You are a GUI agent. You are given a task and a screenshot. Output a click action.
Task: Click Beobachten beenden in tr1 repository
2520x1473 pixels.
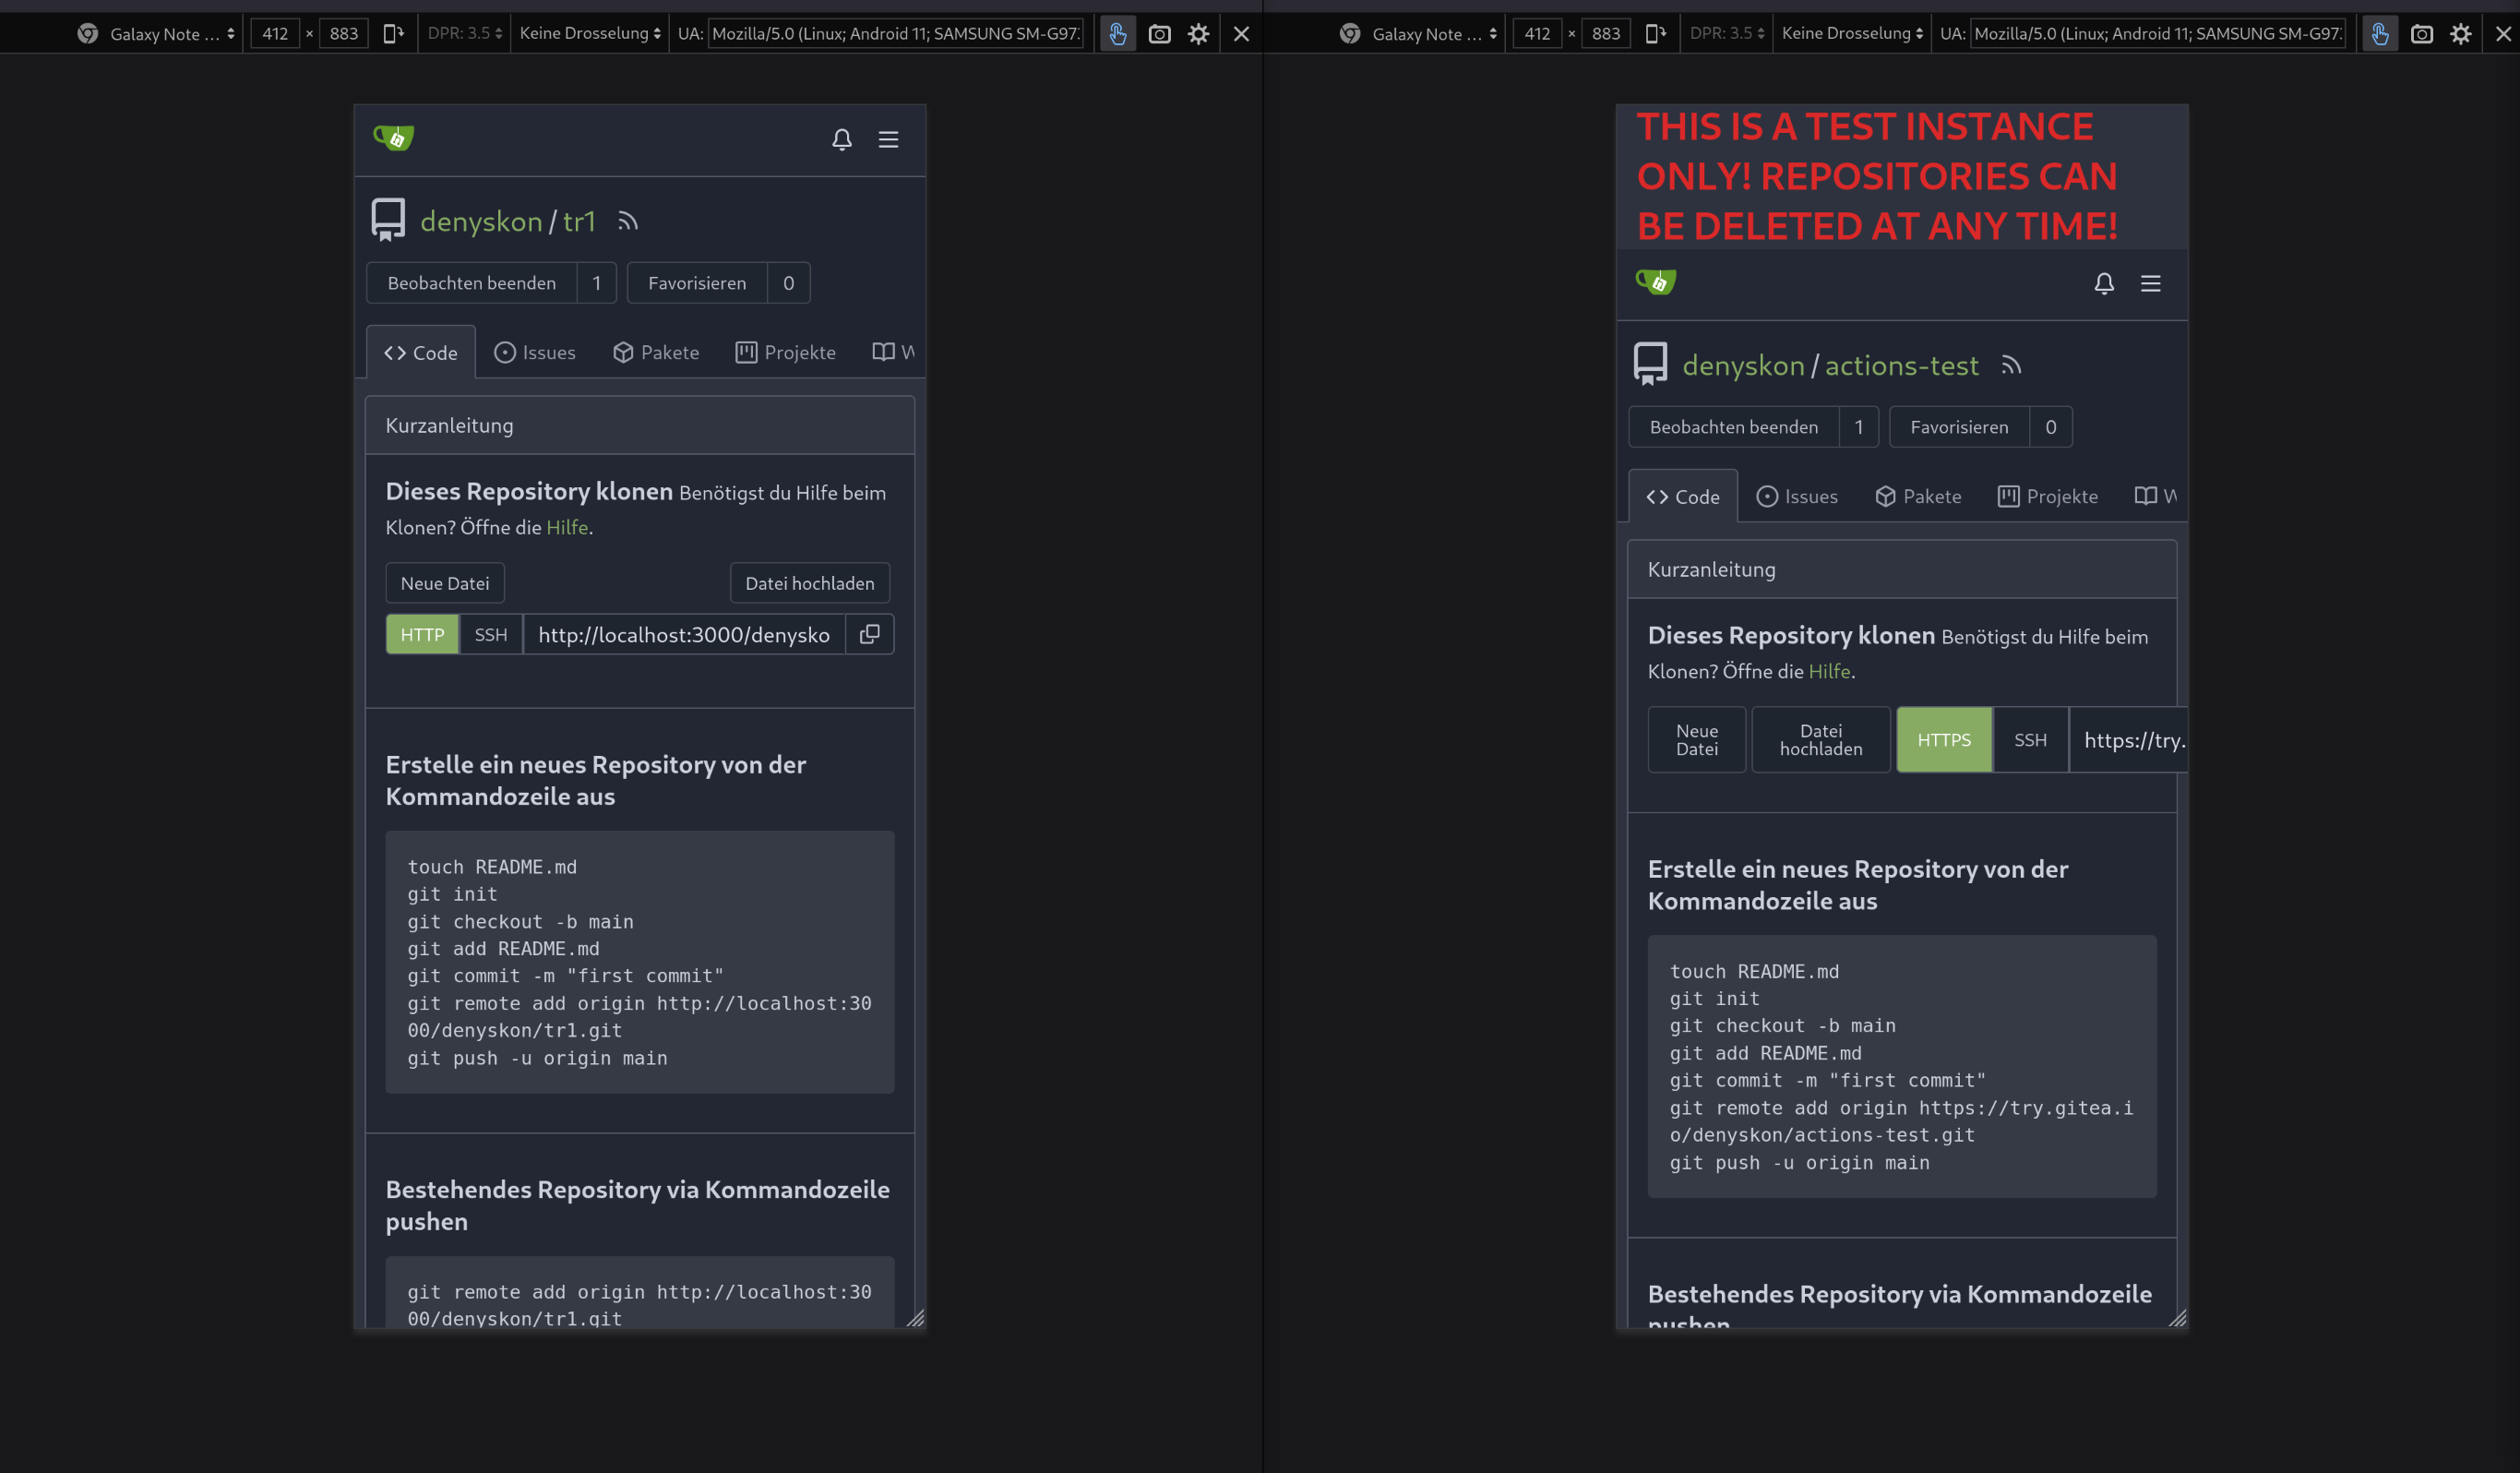coord(472,283)
